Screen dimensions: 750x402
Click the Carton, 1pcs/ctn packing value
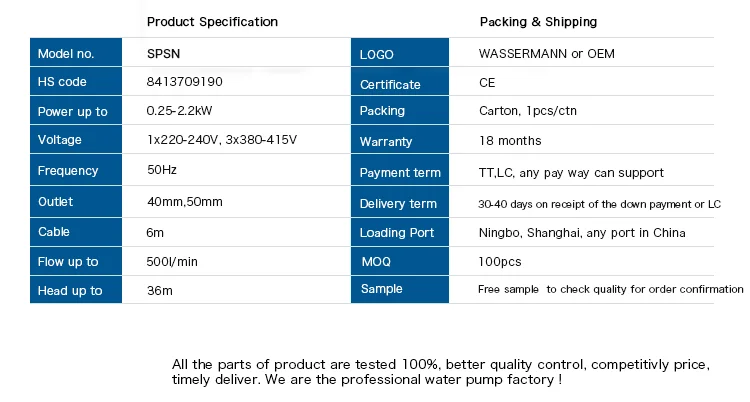527,111
